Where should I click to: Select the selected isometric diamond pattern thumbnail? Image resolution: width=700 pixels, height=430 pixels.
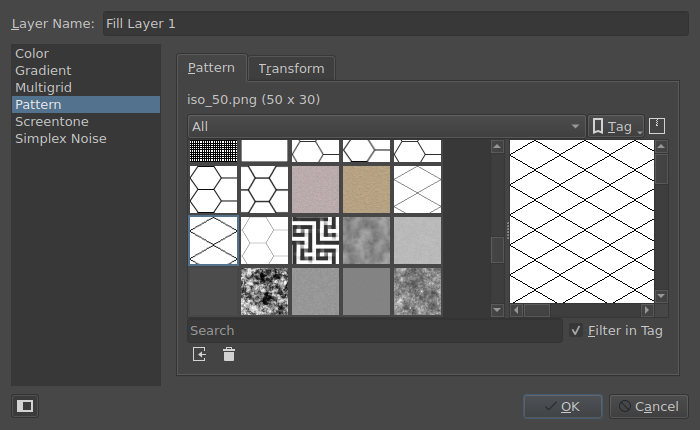213,240
